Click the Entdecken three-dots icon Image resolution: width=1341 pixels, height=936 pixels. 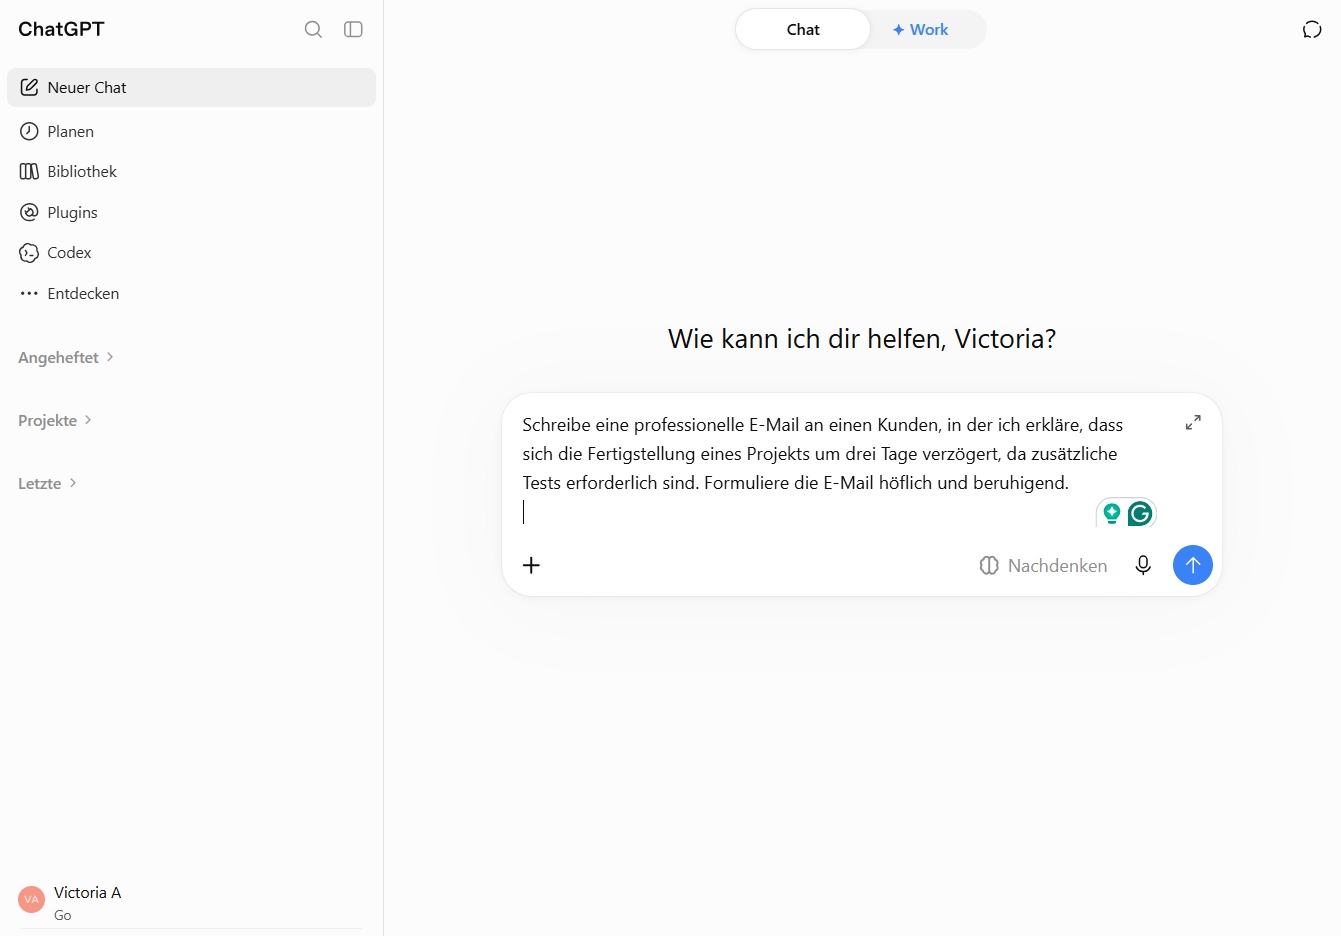click(x=29, y=293)
